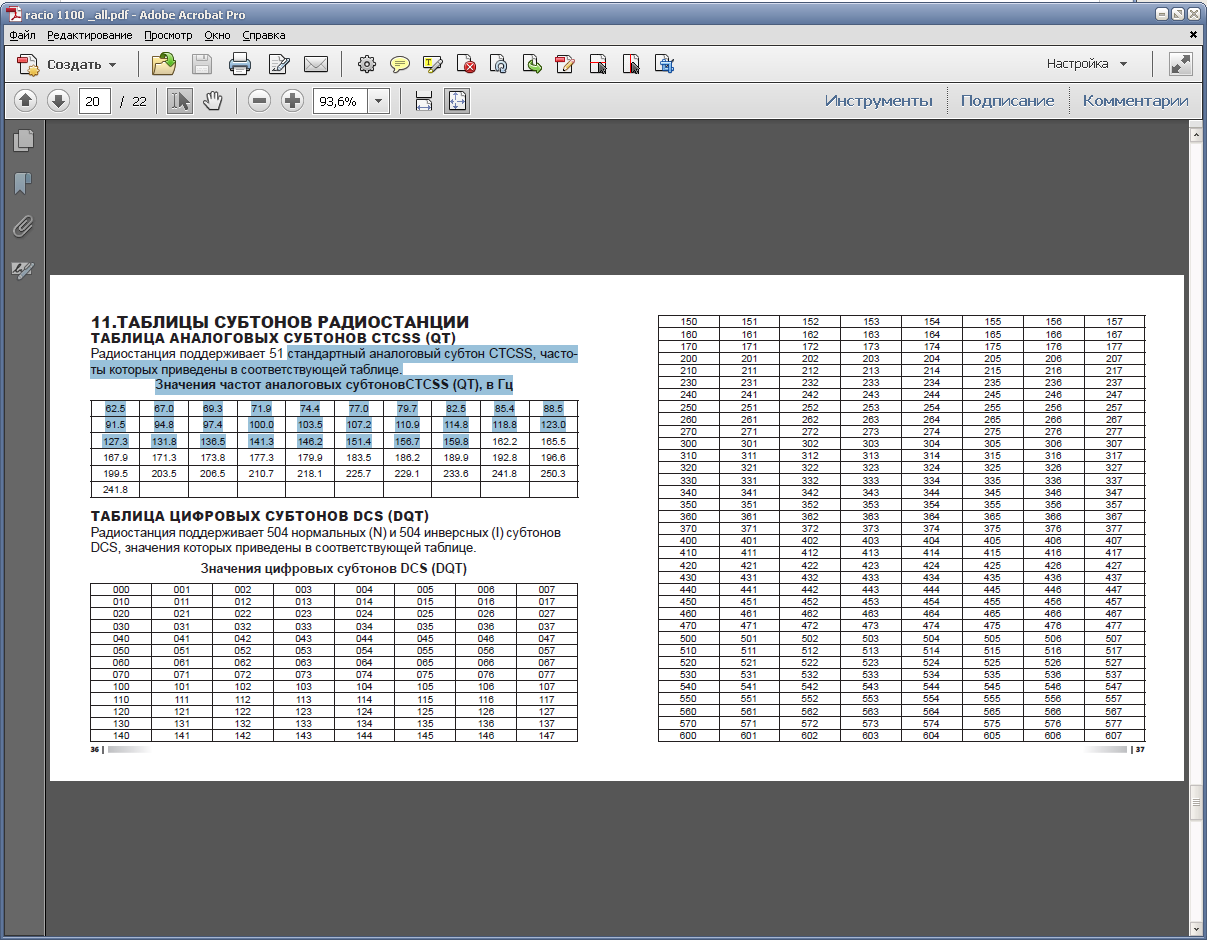Open the Инструменты pane
Screen dimensions: 1207x940
(x=878, y=101)
